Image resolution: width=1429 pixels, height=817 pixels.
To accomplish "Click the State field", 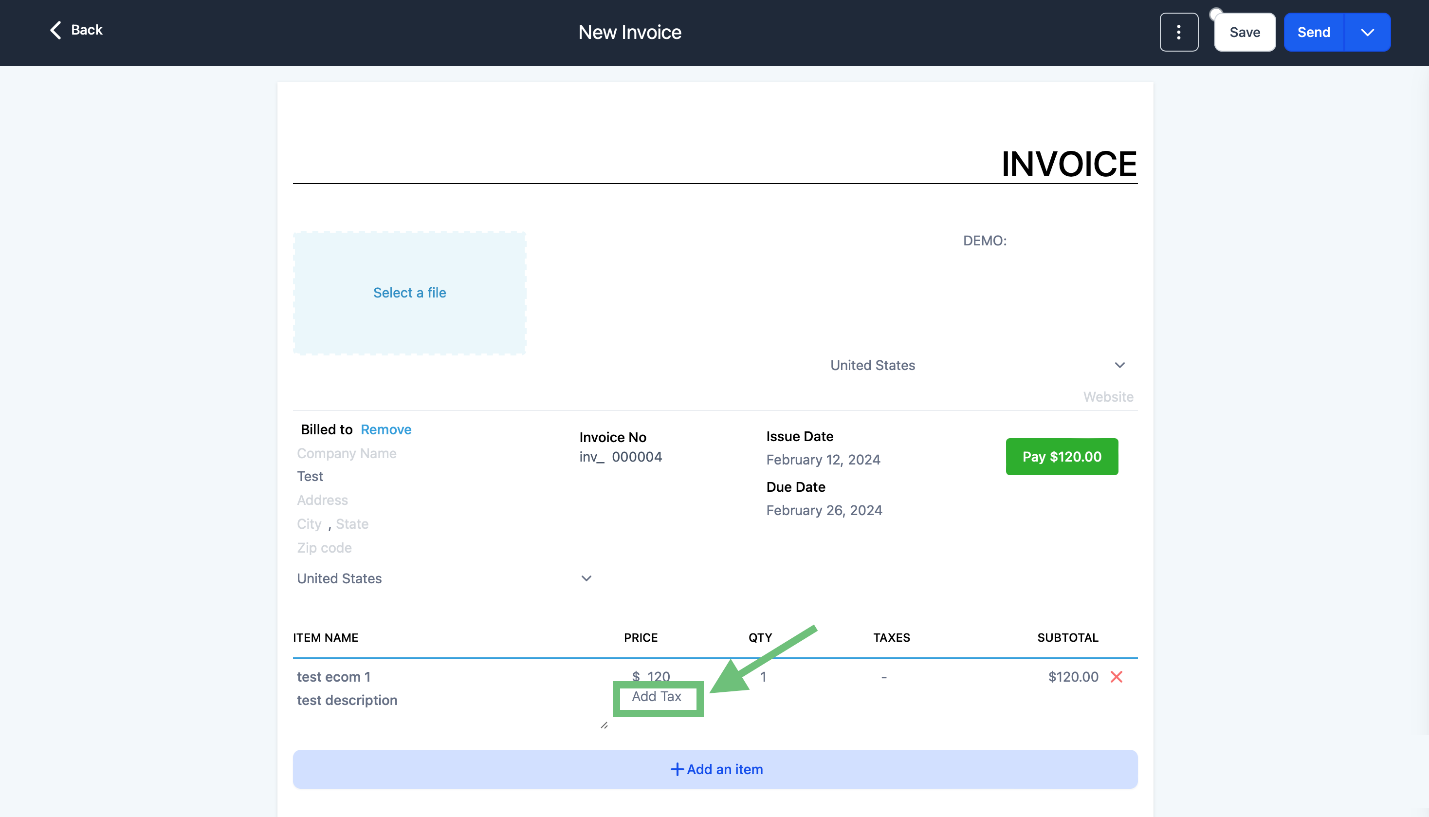I will tap(352, 524).
